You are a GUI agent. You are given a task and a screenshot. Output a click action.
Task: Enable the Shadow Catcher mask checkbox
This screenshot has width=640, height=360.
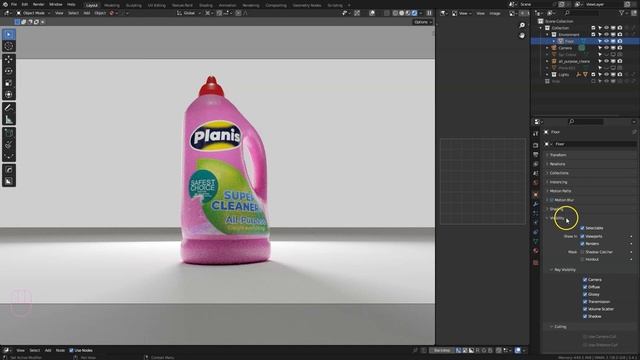[582, 252]
